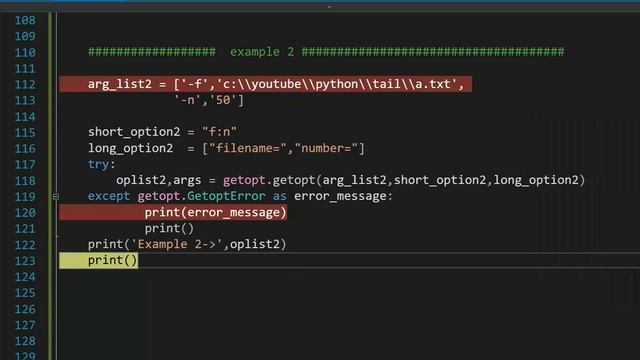The width and height of the screenshot is (640, 360).
Task: Click line number 116 in the gutter
Action: (25, 149)
